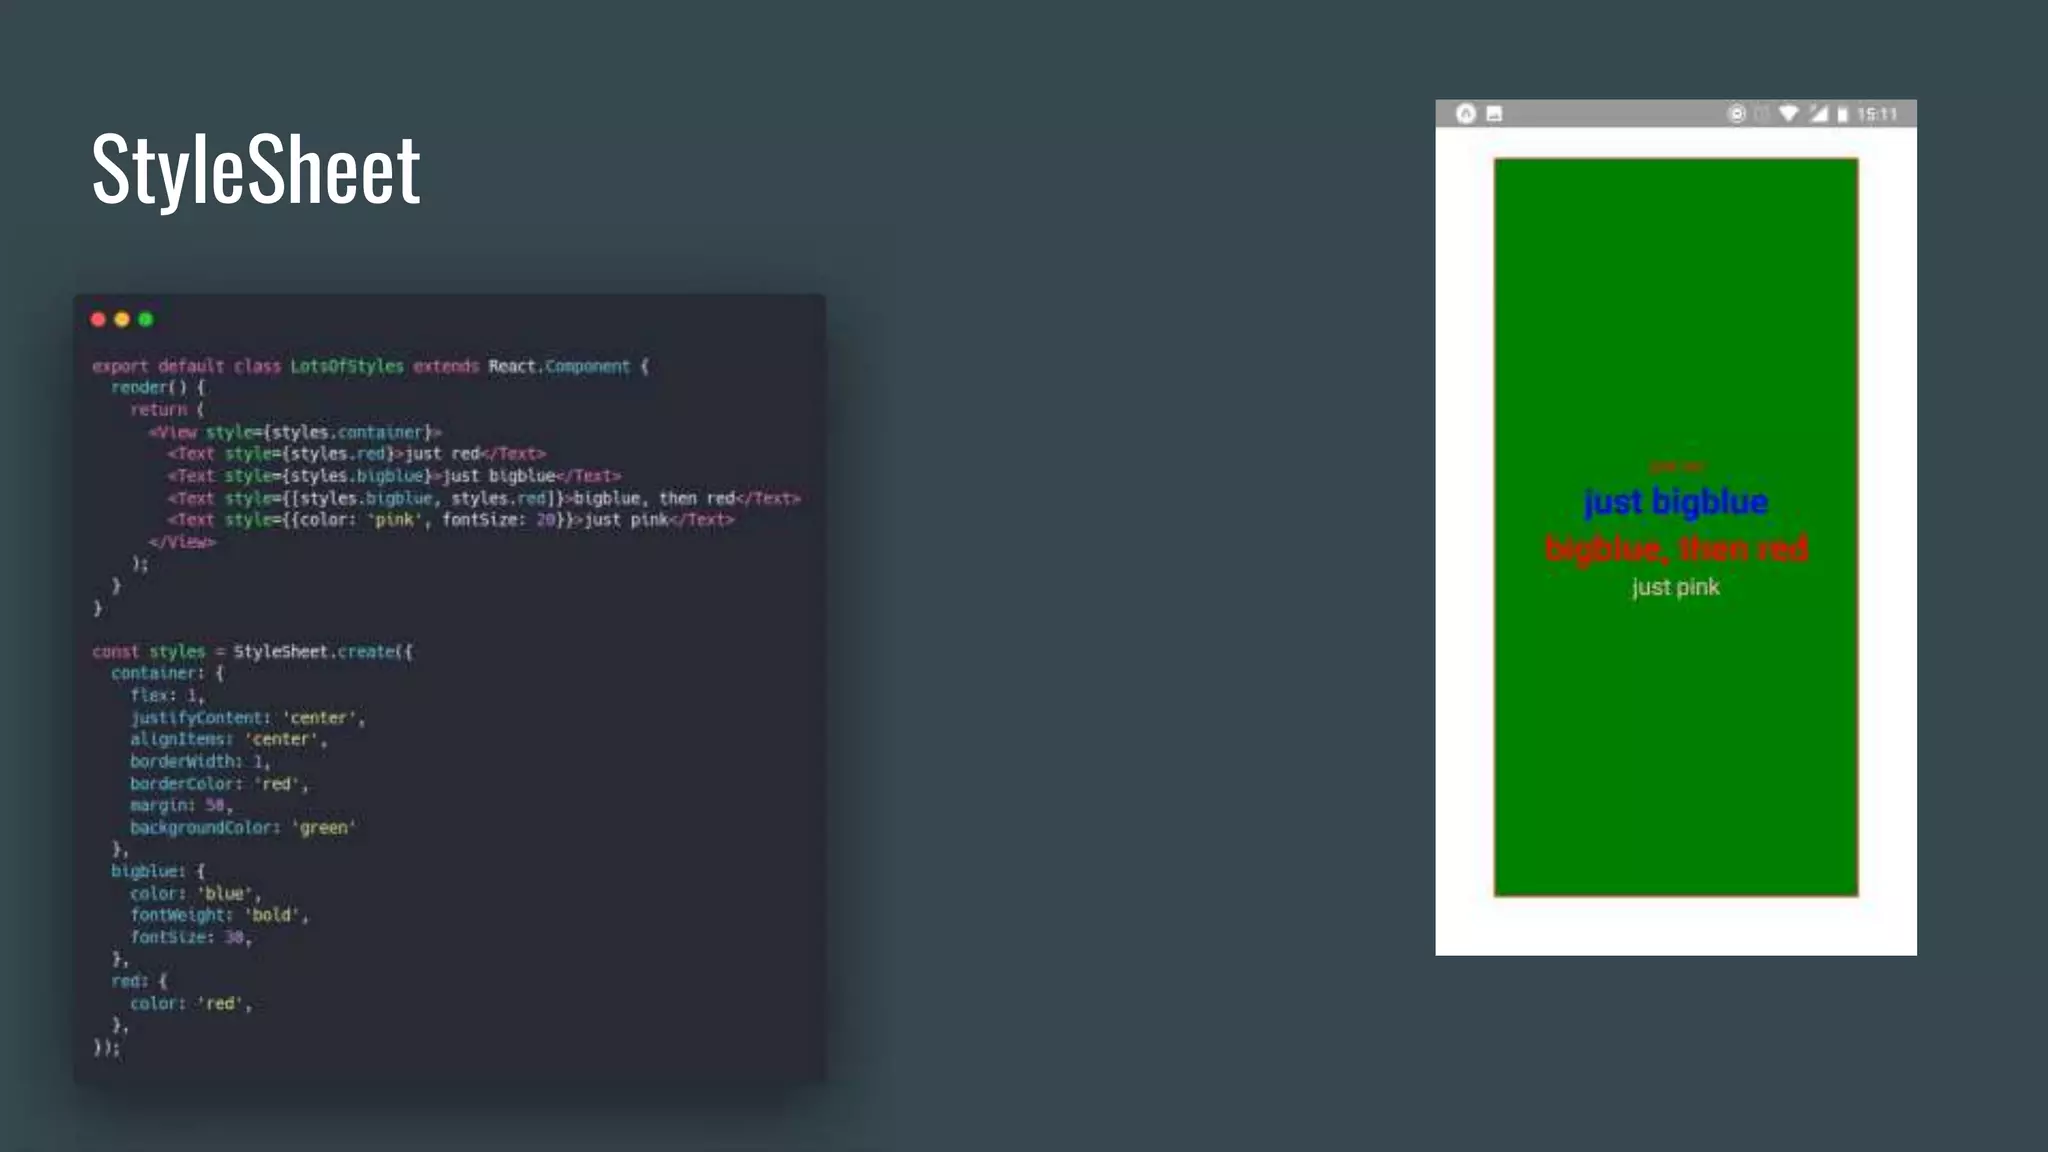This screenshot has width=2048, height=1152.
Task: Click the "export default class LotsOfStyles" code line
Action: tap(371, 366)
